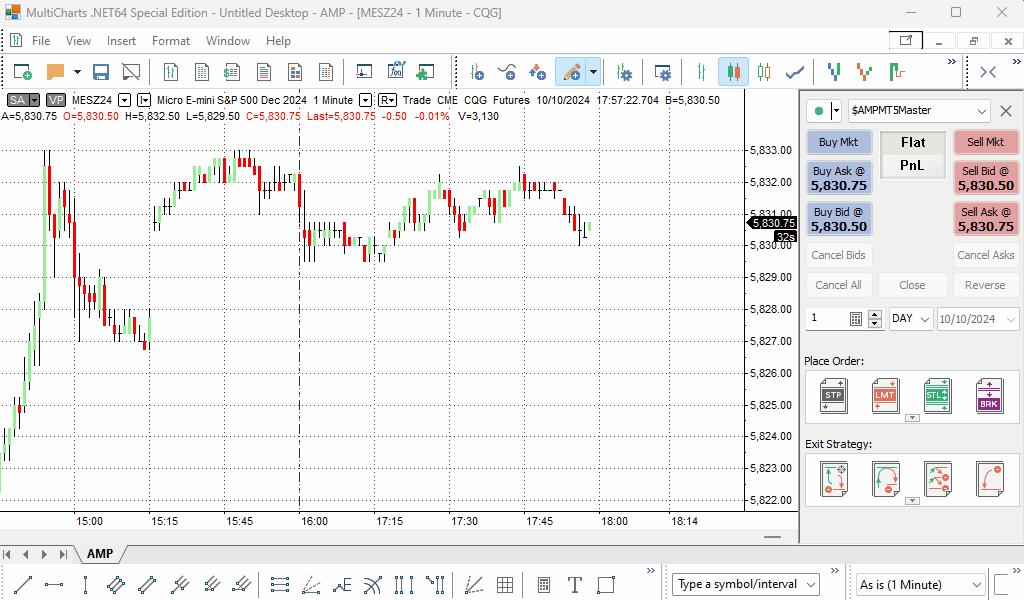Toggle the SA indicator on chart status line

23,100
